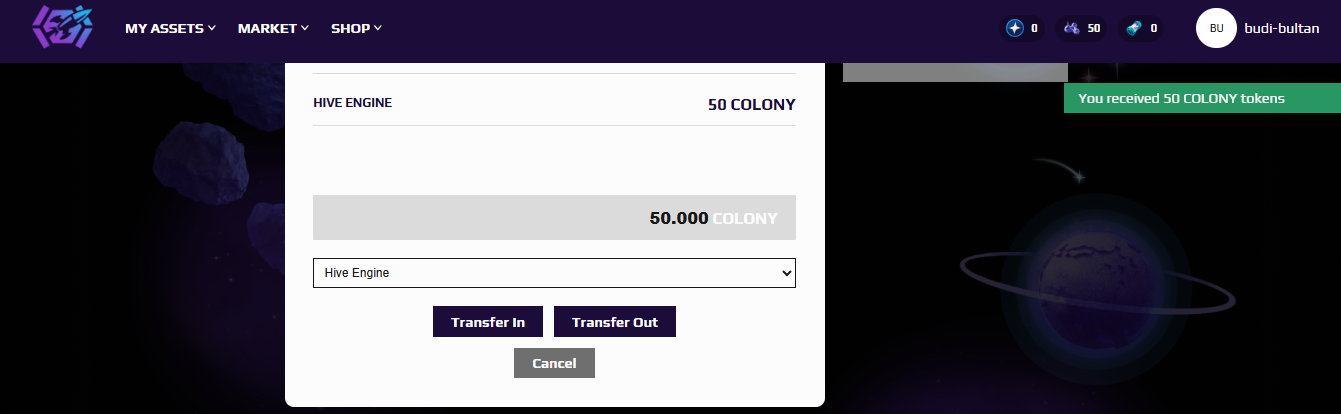The image size is (1341, 414).
Task: Dismiss the received 50 COLONY notification
Action: [x=1202, y=98]
